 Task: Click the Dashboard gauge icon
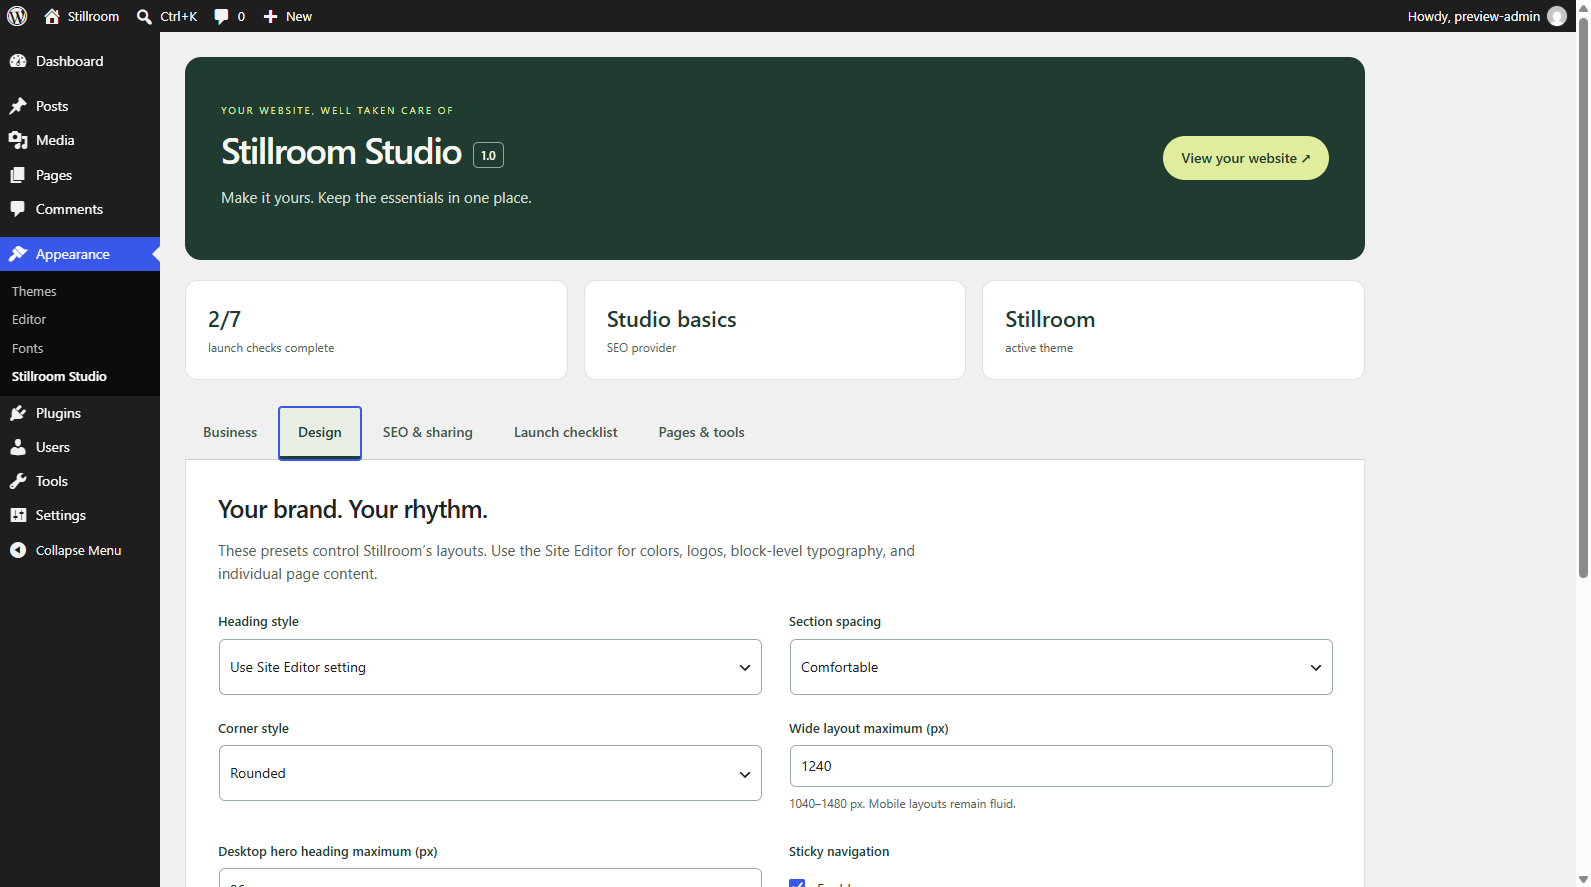[x=18, y=61]
